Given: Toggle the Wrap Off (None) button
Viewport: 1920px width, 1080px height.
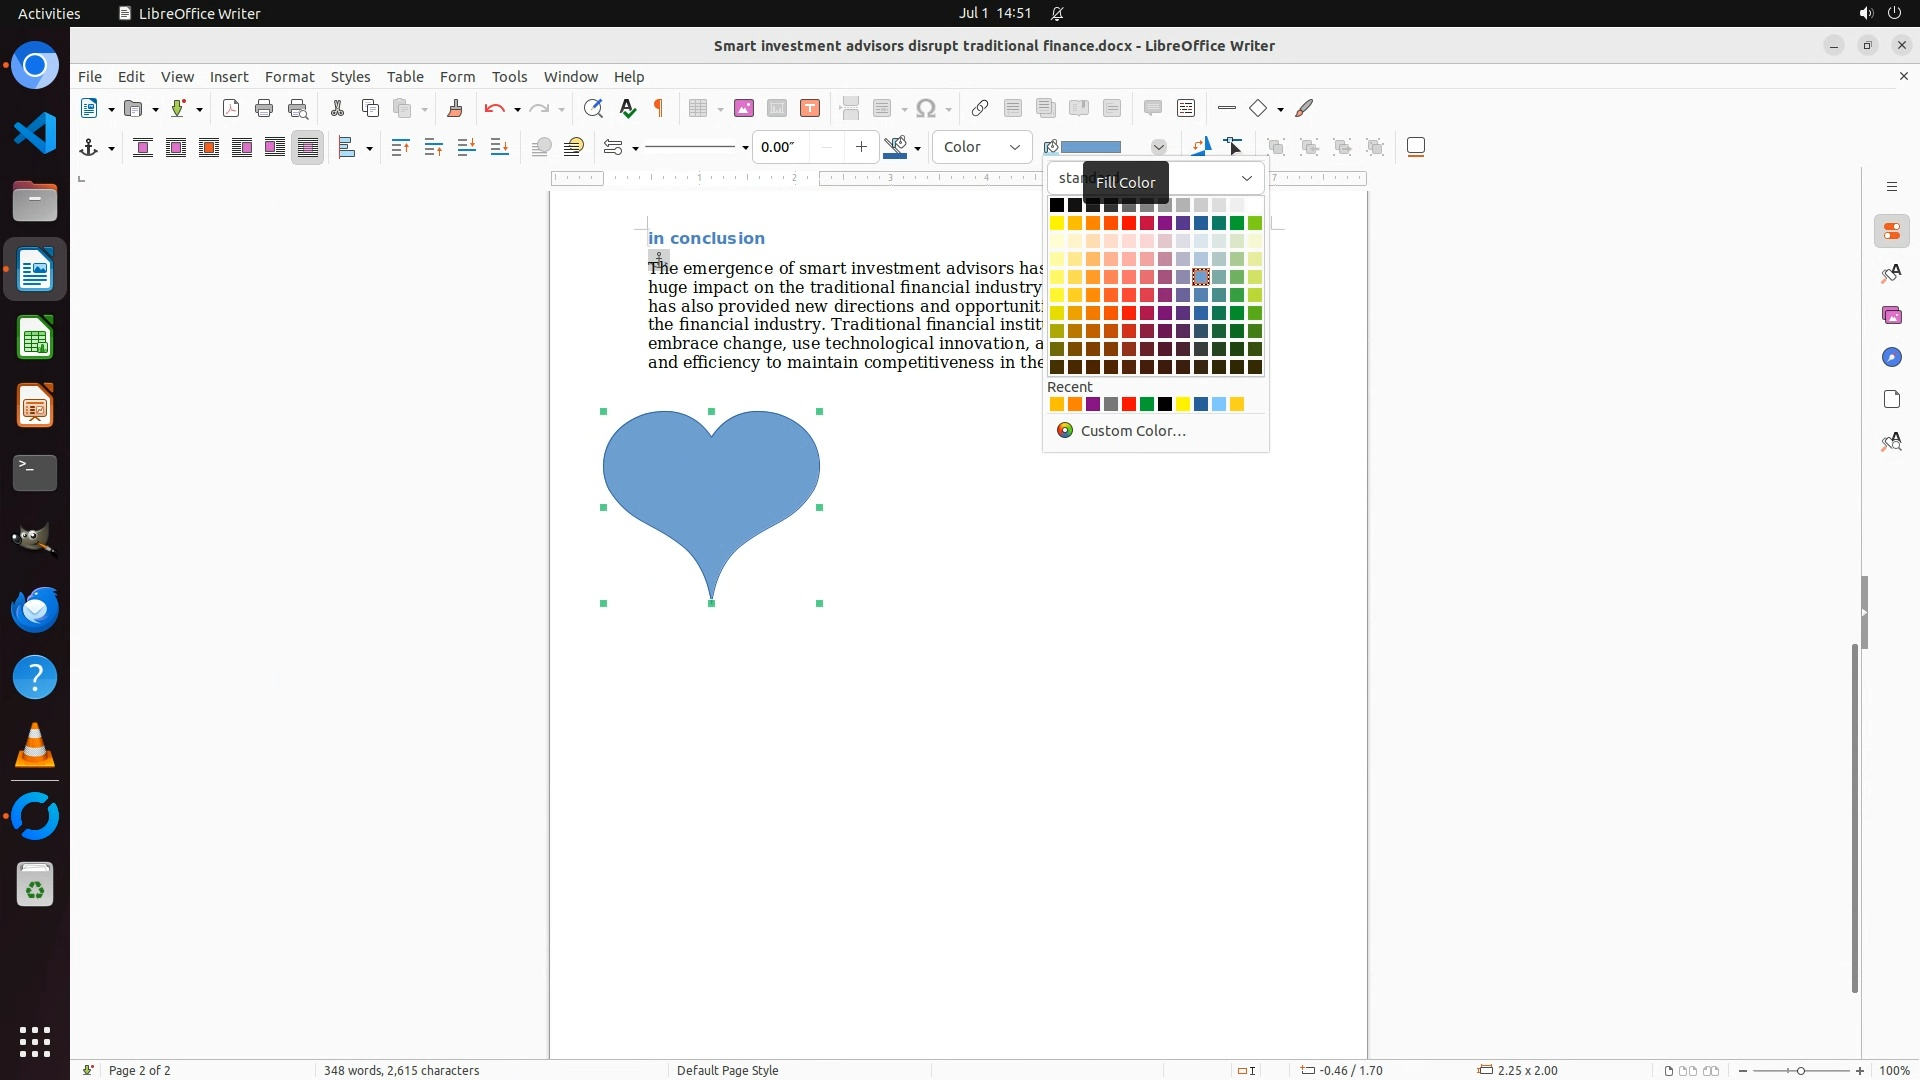Looking at the screenshot, I should click(x=143, y=148).
